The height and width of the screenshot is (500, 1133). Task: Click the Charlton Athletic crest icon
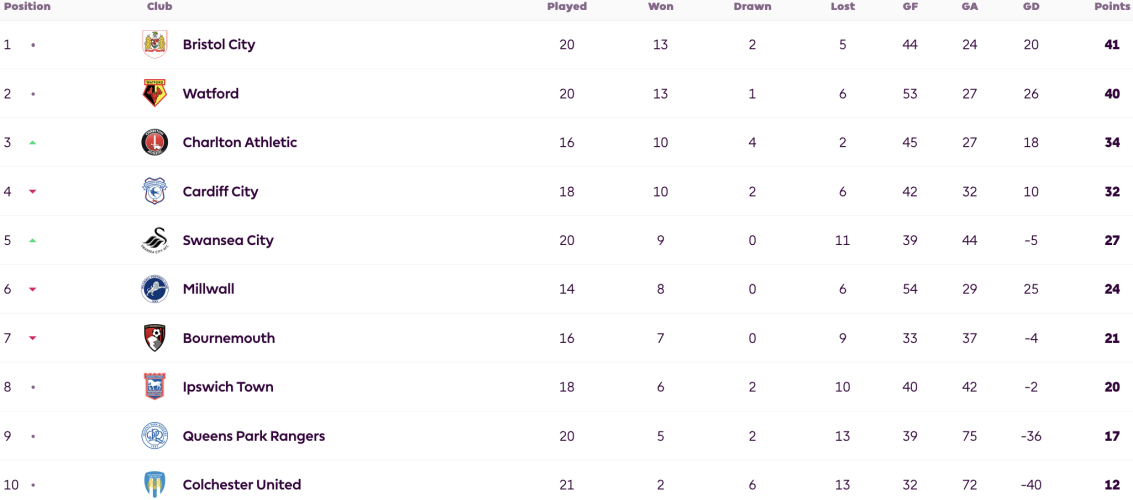pyautogui.click(x=155, y=142)
